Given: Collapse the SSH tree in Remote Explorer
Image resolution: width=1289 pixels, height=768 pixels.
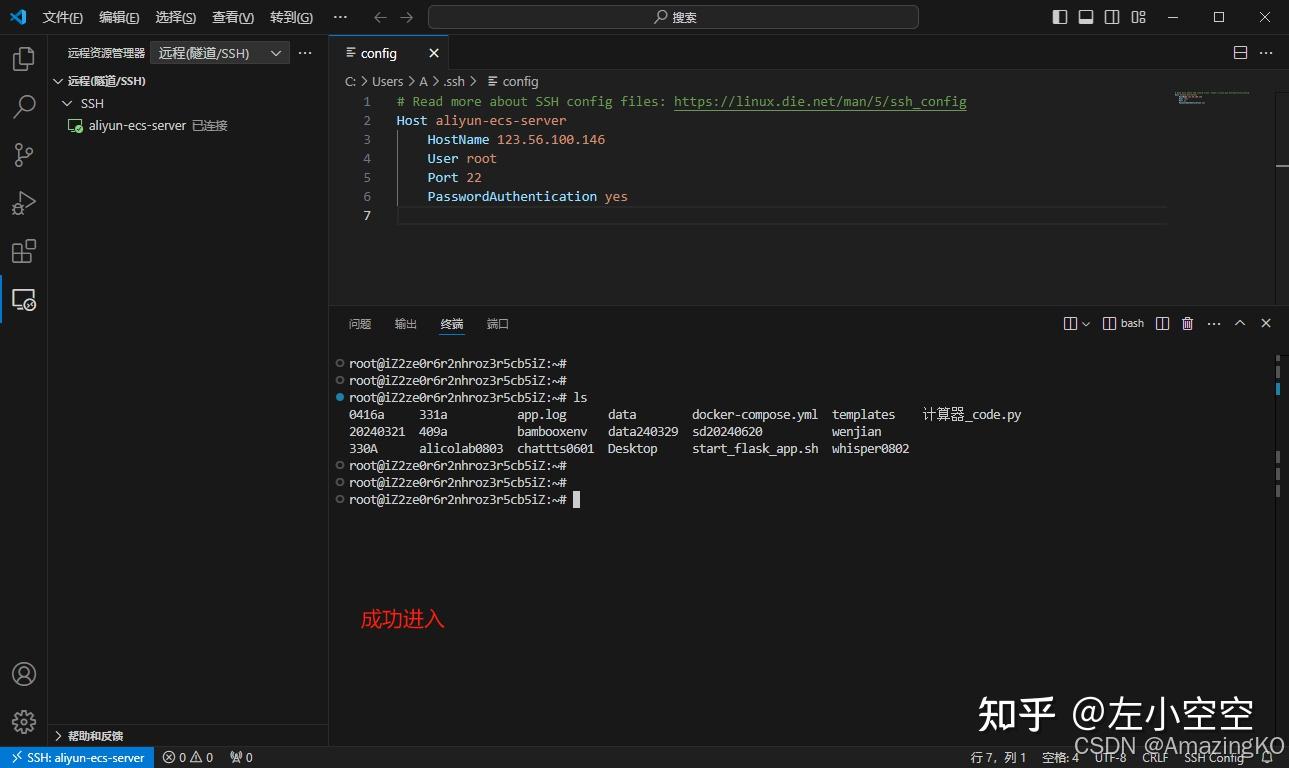Looking at the screenshot, I should [x=66, y=103].
